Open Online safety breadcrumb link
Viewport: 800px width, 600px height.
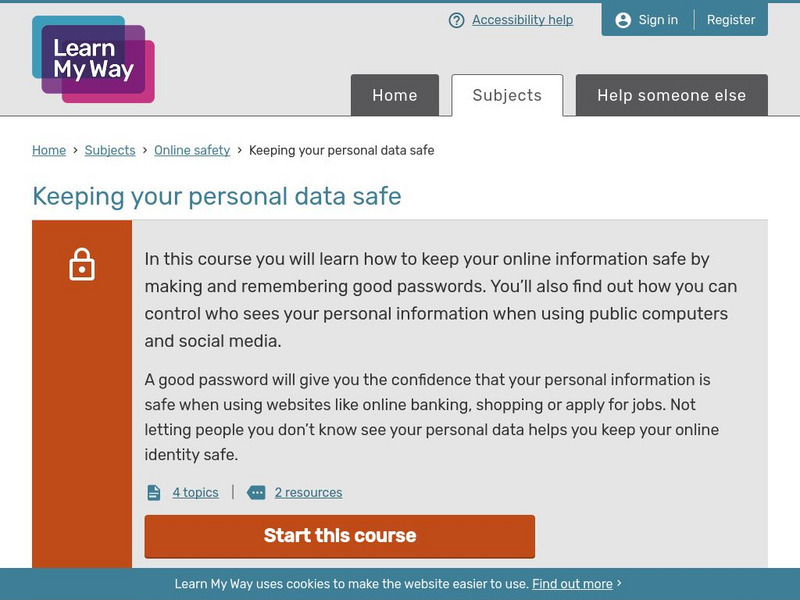tap(192, 150)
